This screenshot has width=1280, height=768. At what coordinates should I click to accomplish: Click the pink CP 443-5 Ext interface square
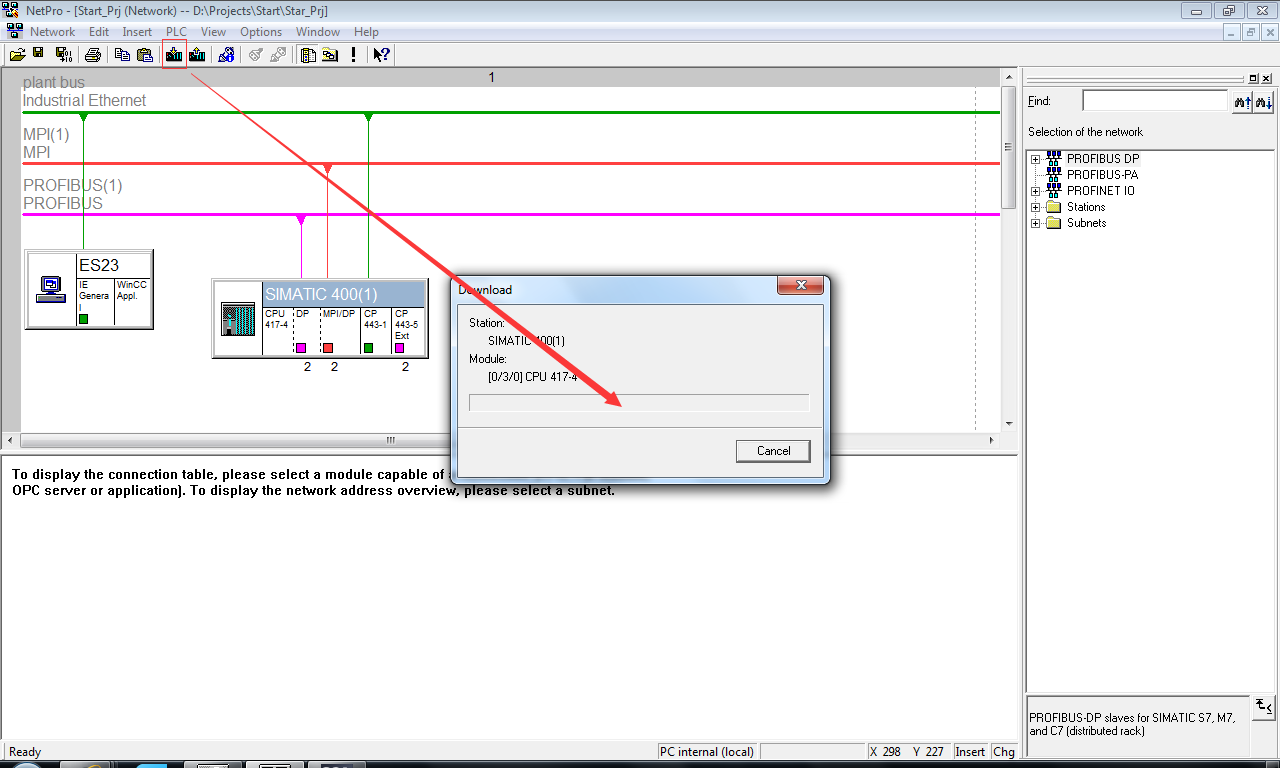399,348
